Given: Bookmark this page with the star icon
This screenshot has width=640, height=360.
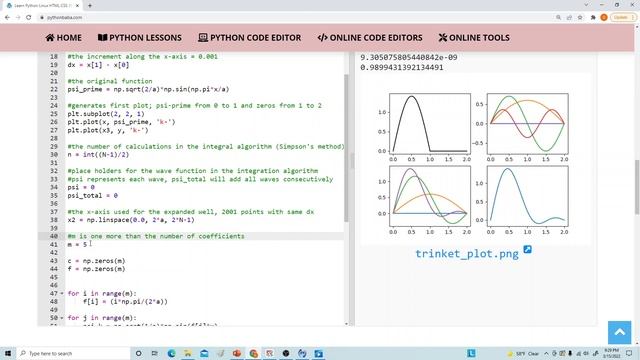Looking at the screenshot, I should [x=580, y=18].
